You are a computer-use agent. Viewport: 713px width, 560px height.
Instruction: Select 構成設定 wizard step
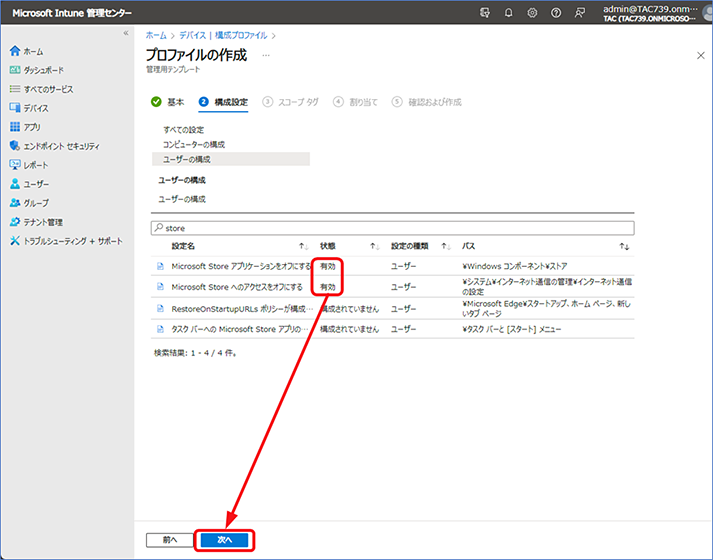(223, 102)
